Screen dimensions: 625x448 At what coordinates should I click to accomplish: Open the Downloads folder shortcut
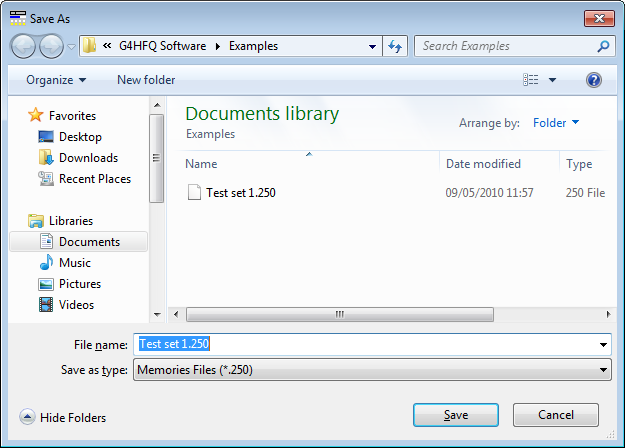click(x=87, y=157)
